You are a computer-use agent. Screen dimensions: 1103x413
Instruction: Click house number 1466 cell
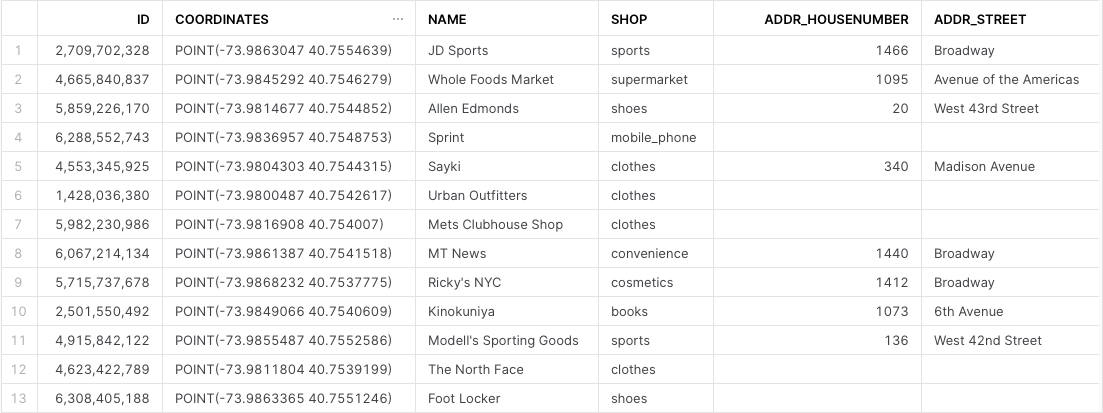[x=892, y=50]
